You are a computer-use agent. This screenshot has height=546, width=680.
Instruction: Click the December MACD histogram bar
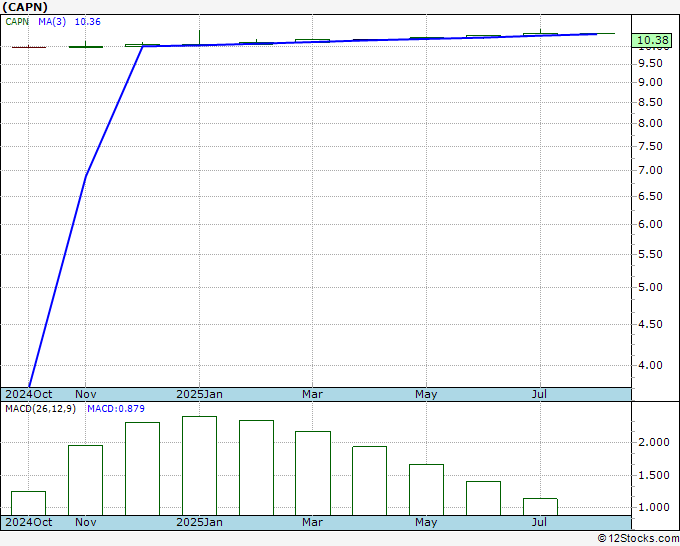point(142,469)
